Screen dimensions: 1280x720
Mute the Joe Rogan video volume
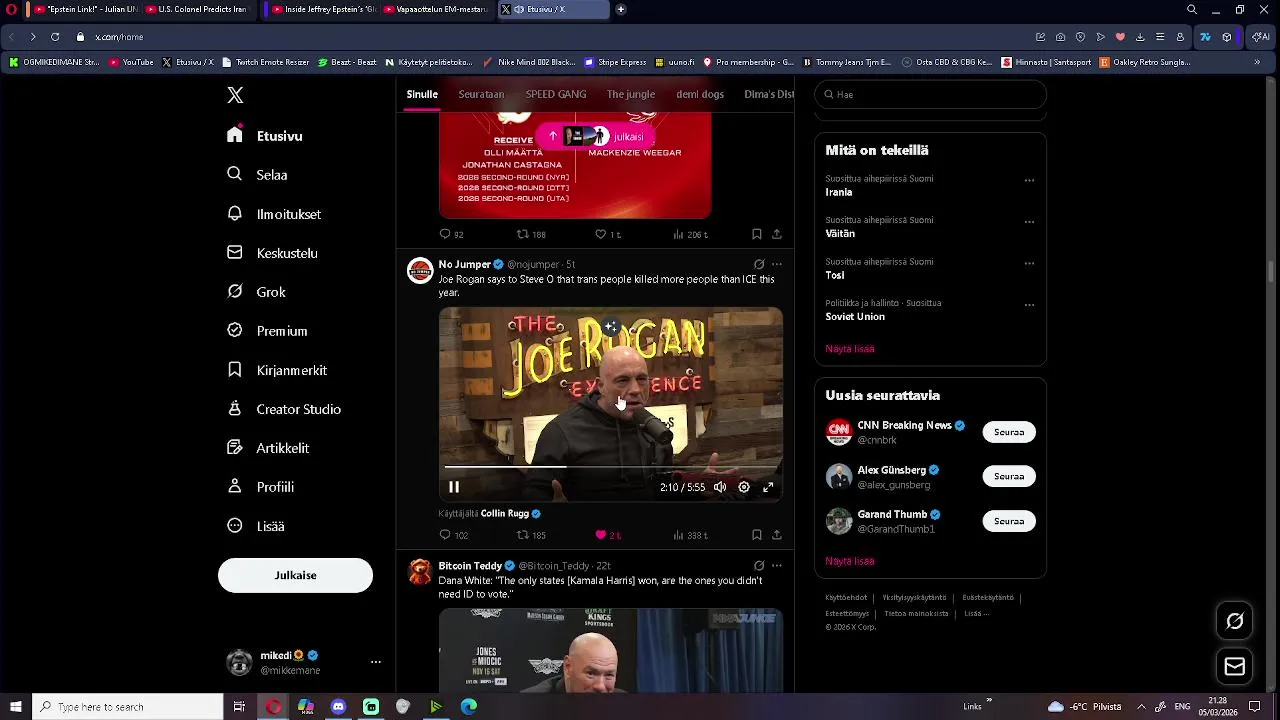tap(720, 487)
